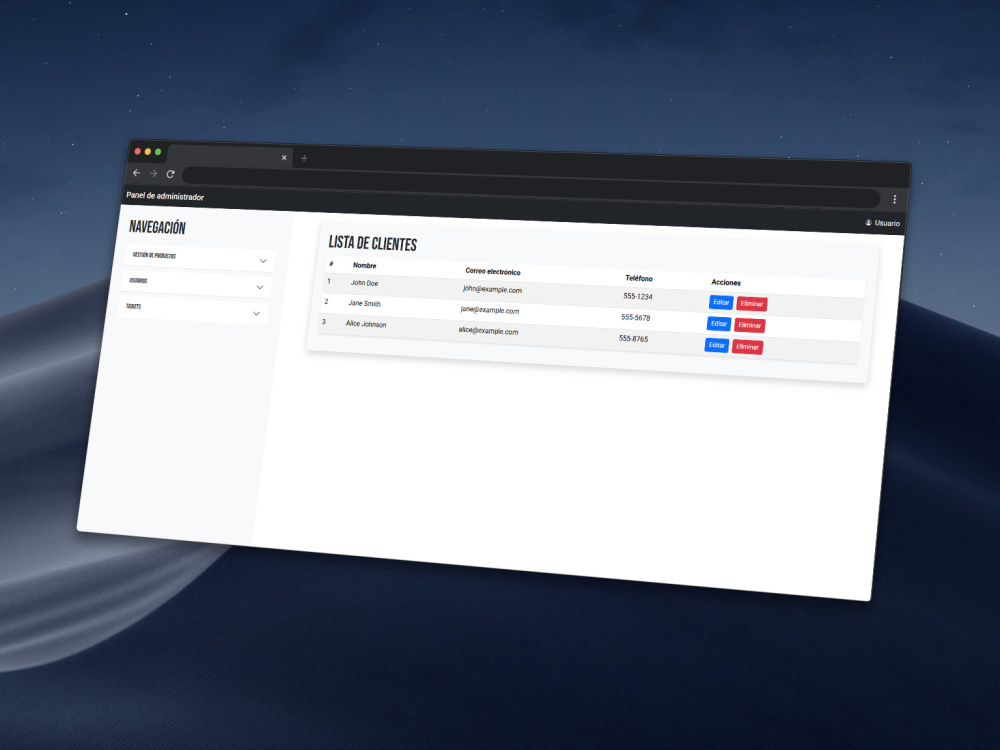Image resolution: width=1000 pixels, height=750 pixels.
Task: Open a new browser tab with plus icon
Action: pos(304,158)
